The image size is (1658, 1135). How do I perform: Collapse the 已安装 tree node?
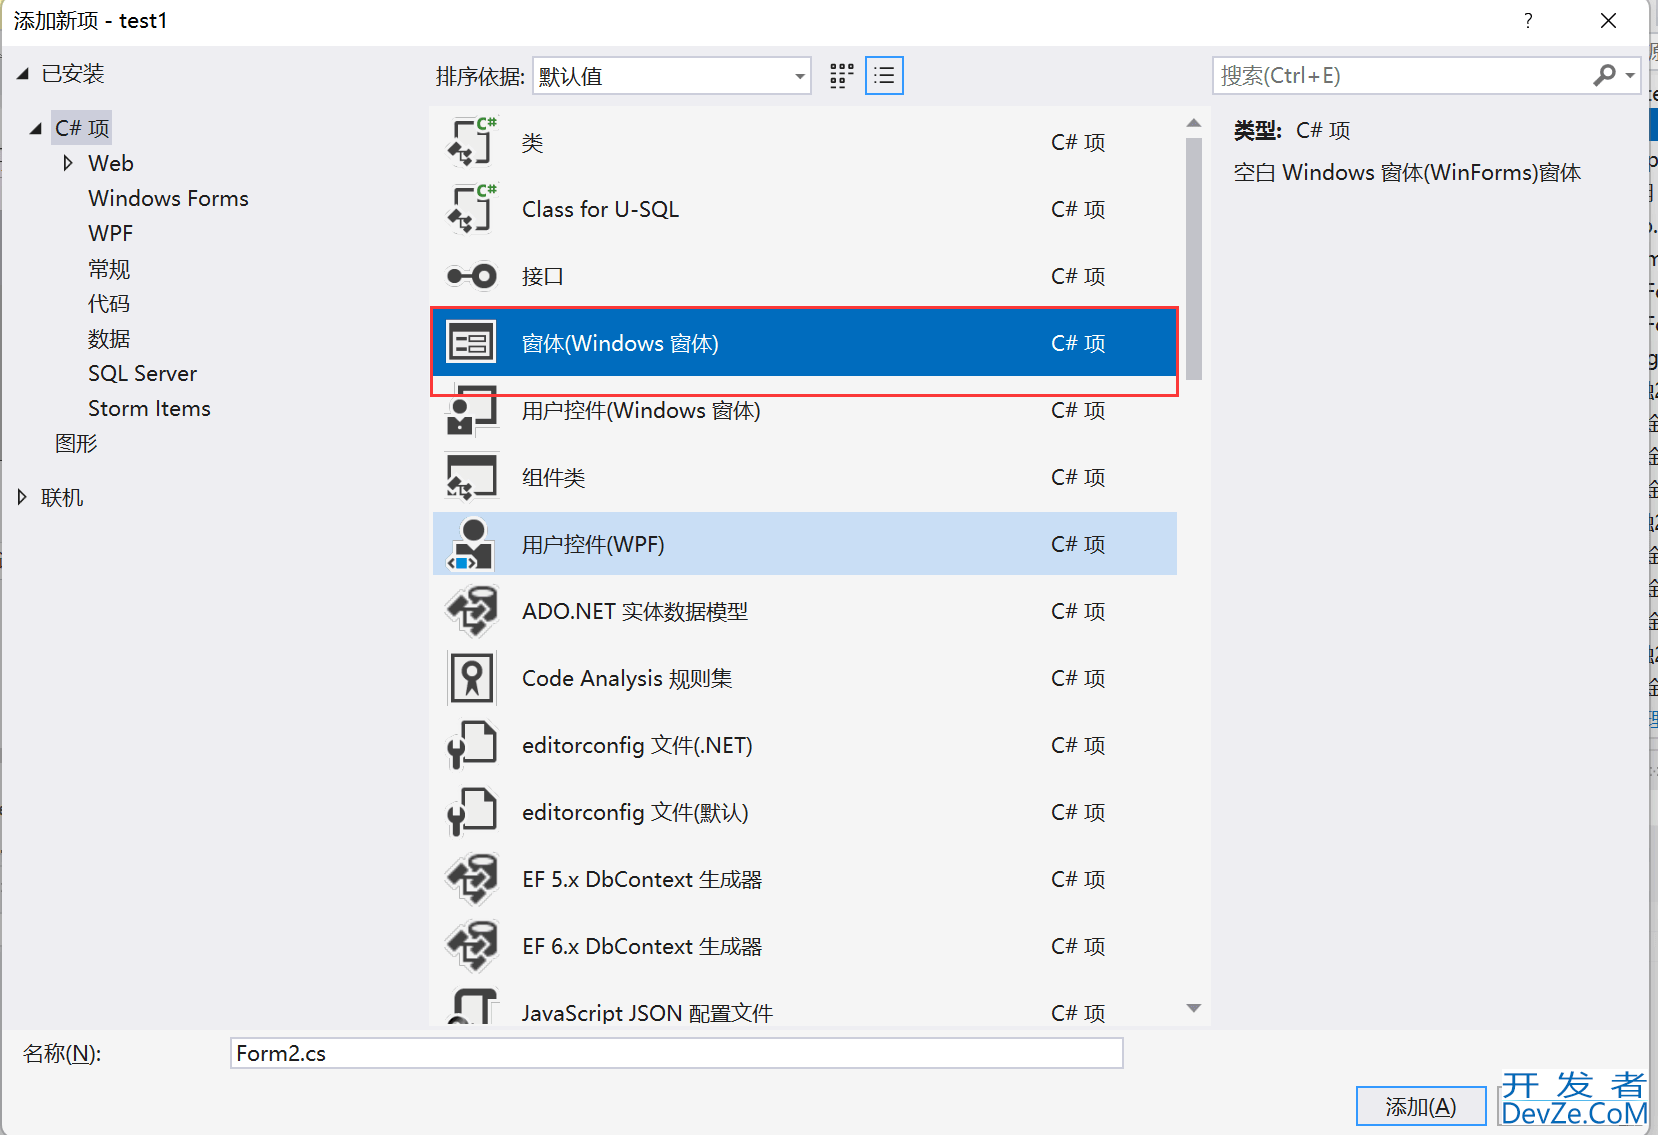tap(23, 74)
